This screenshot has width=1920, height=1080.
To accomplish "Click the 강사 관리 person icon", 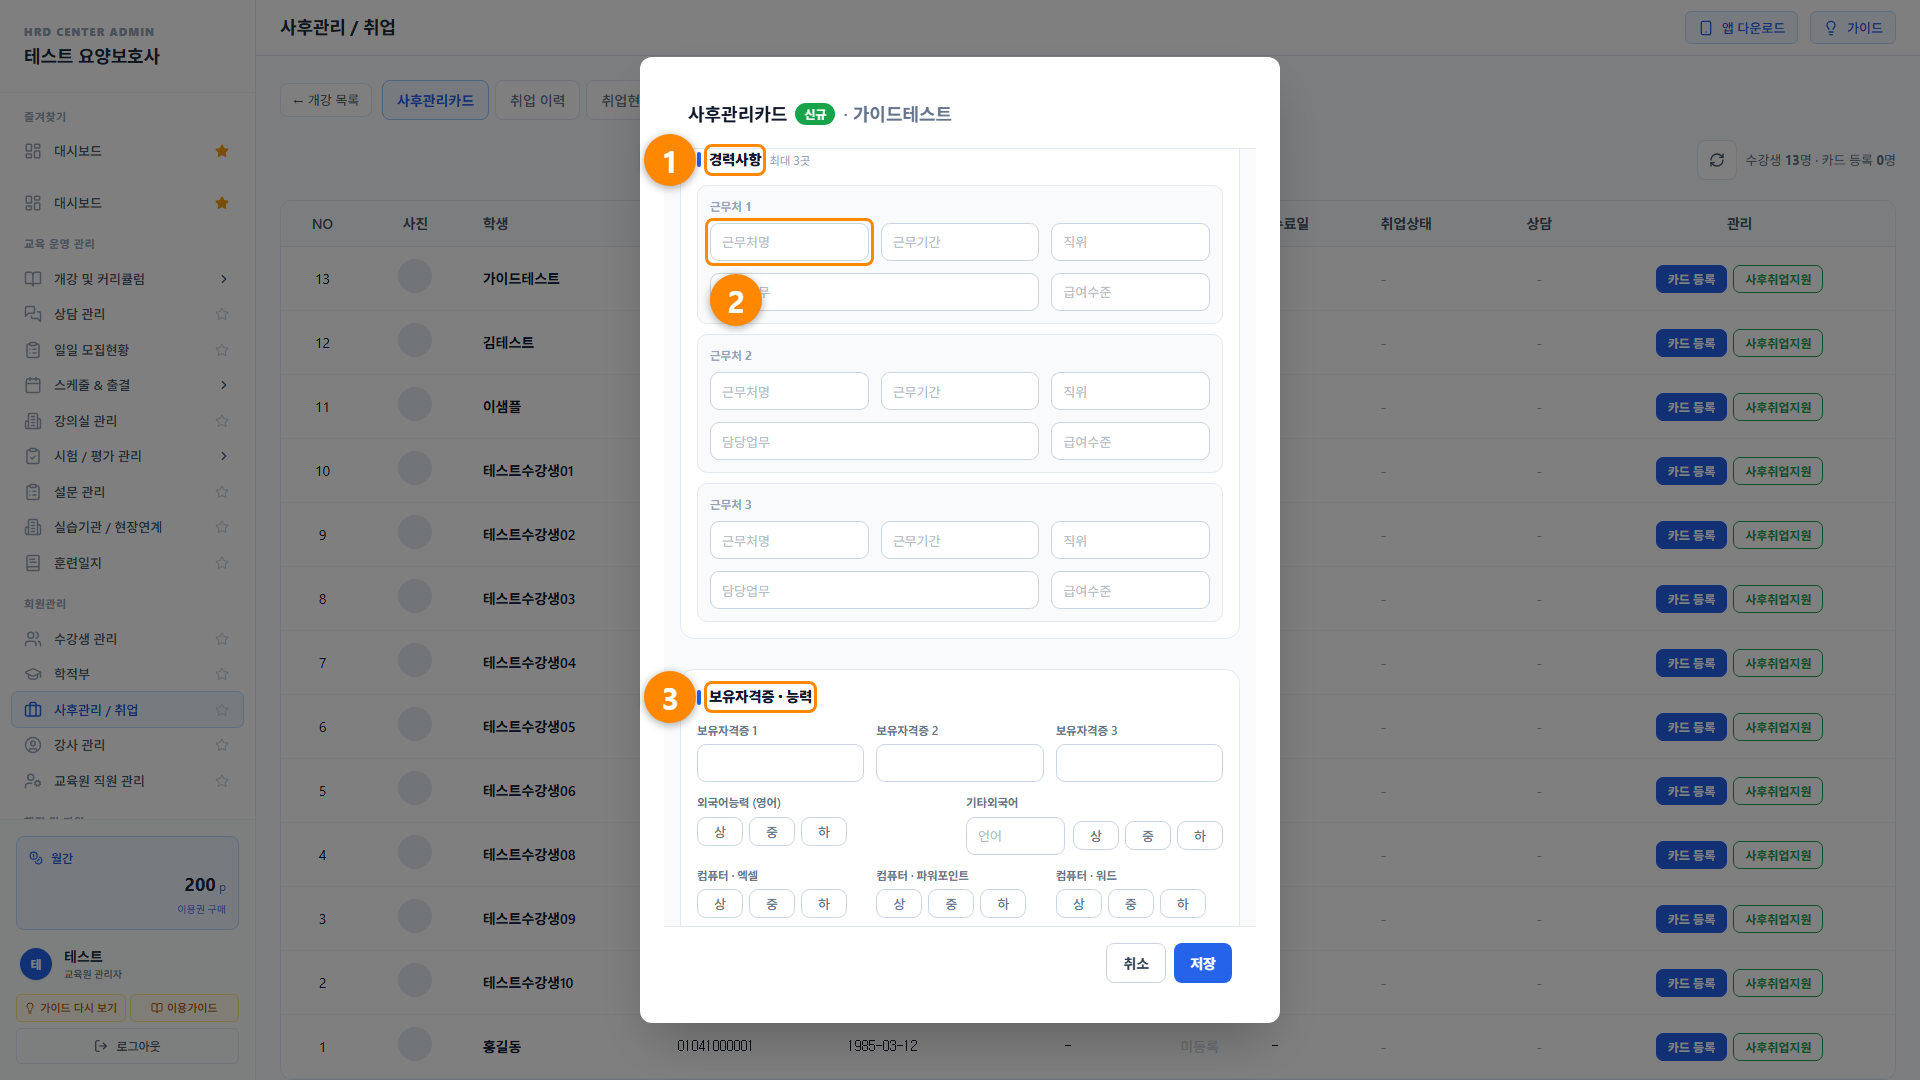I will point(33,745).
